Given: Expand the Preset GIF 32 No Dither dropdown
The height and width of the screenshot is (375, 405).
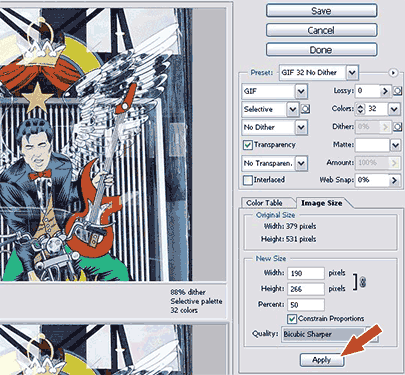Looking at the screenshot, I should coord(352,72).
